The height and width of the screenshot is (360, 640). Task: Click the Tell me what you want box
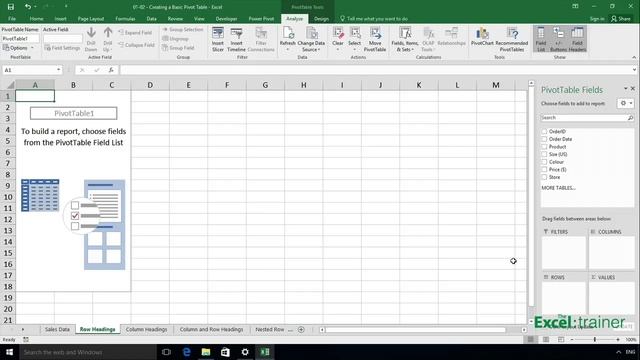373,19
